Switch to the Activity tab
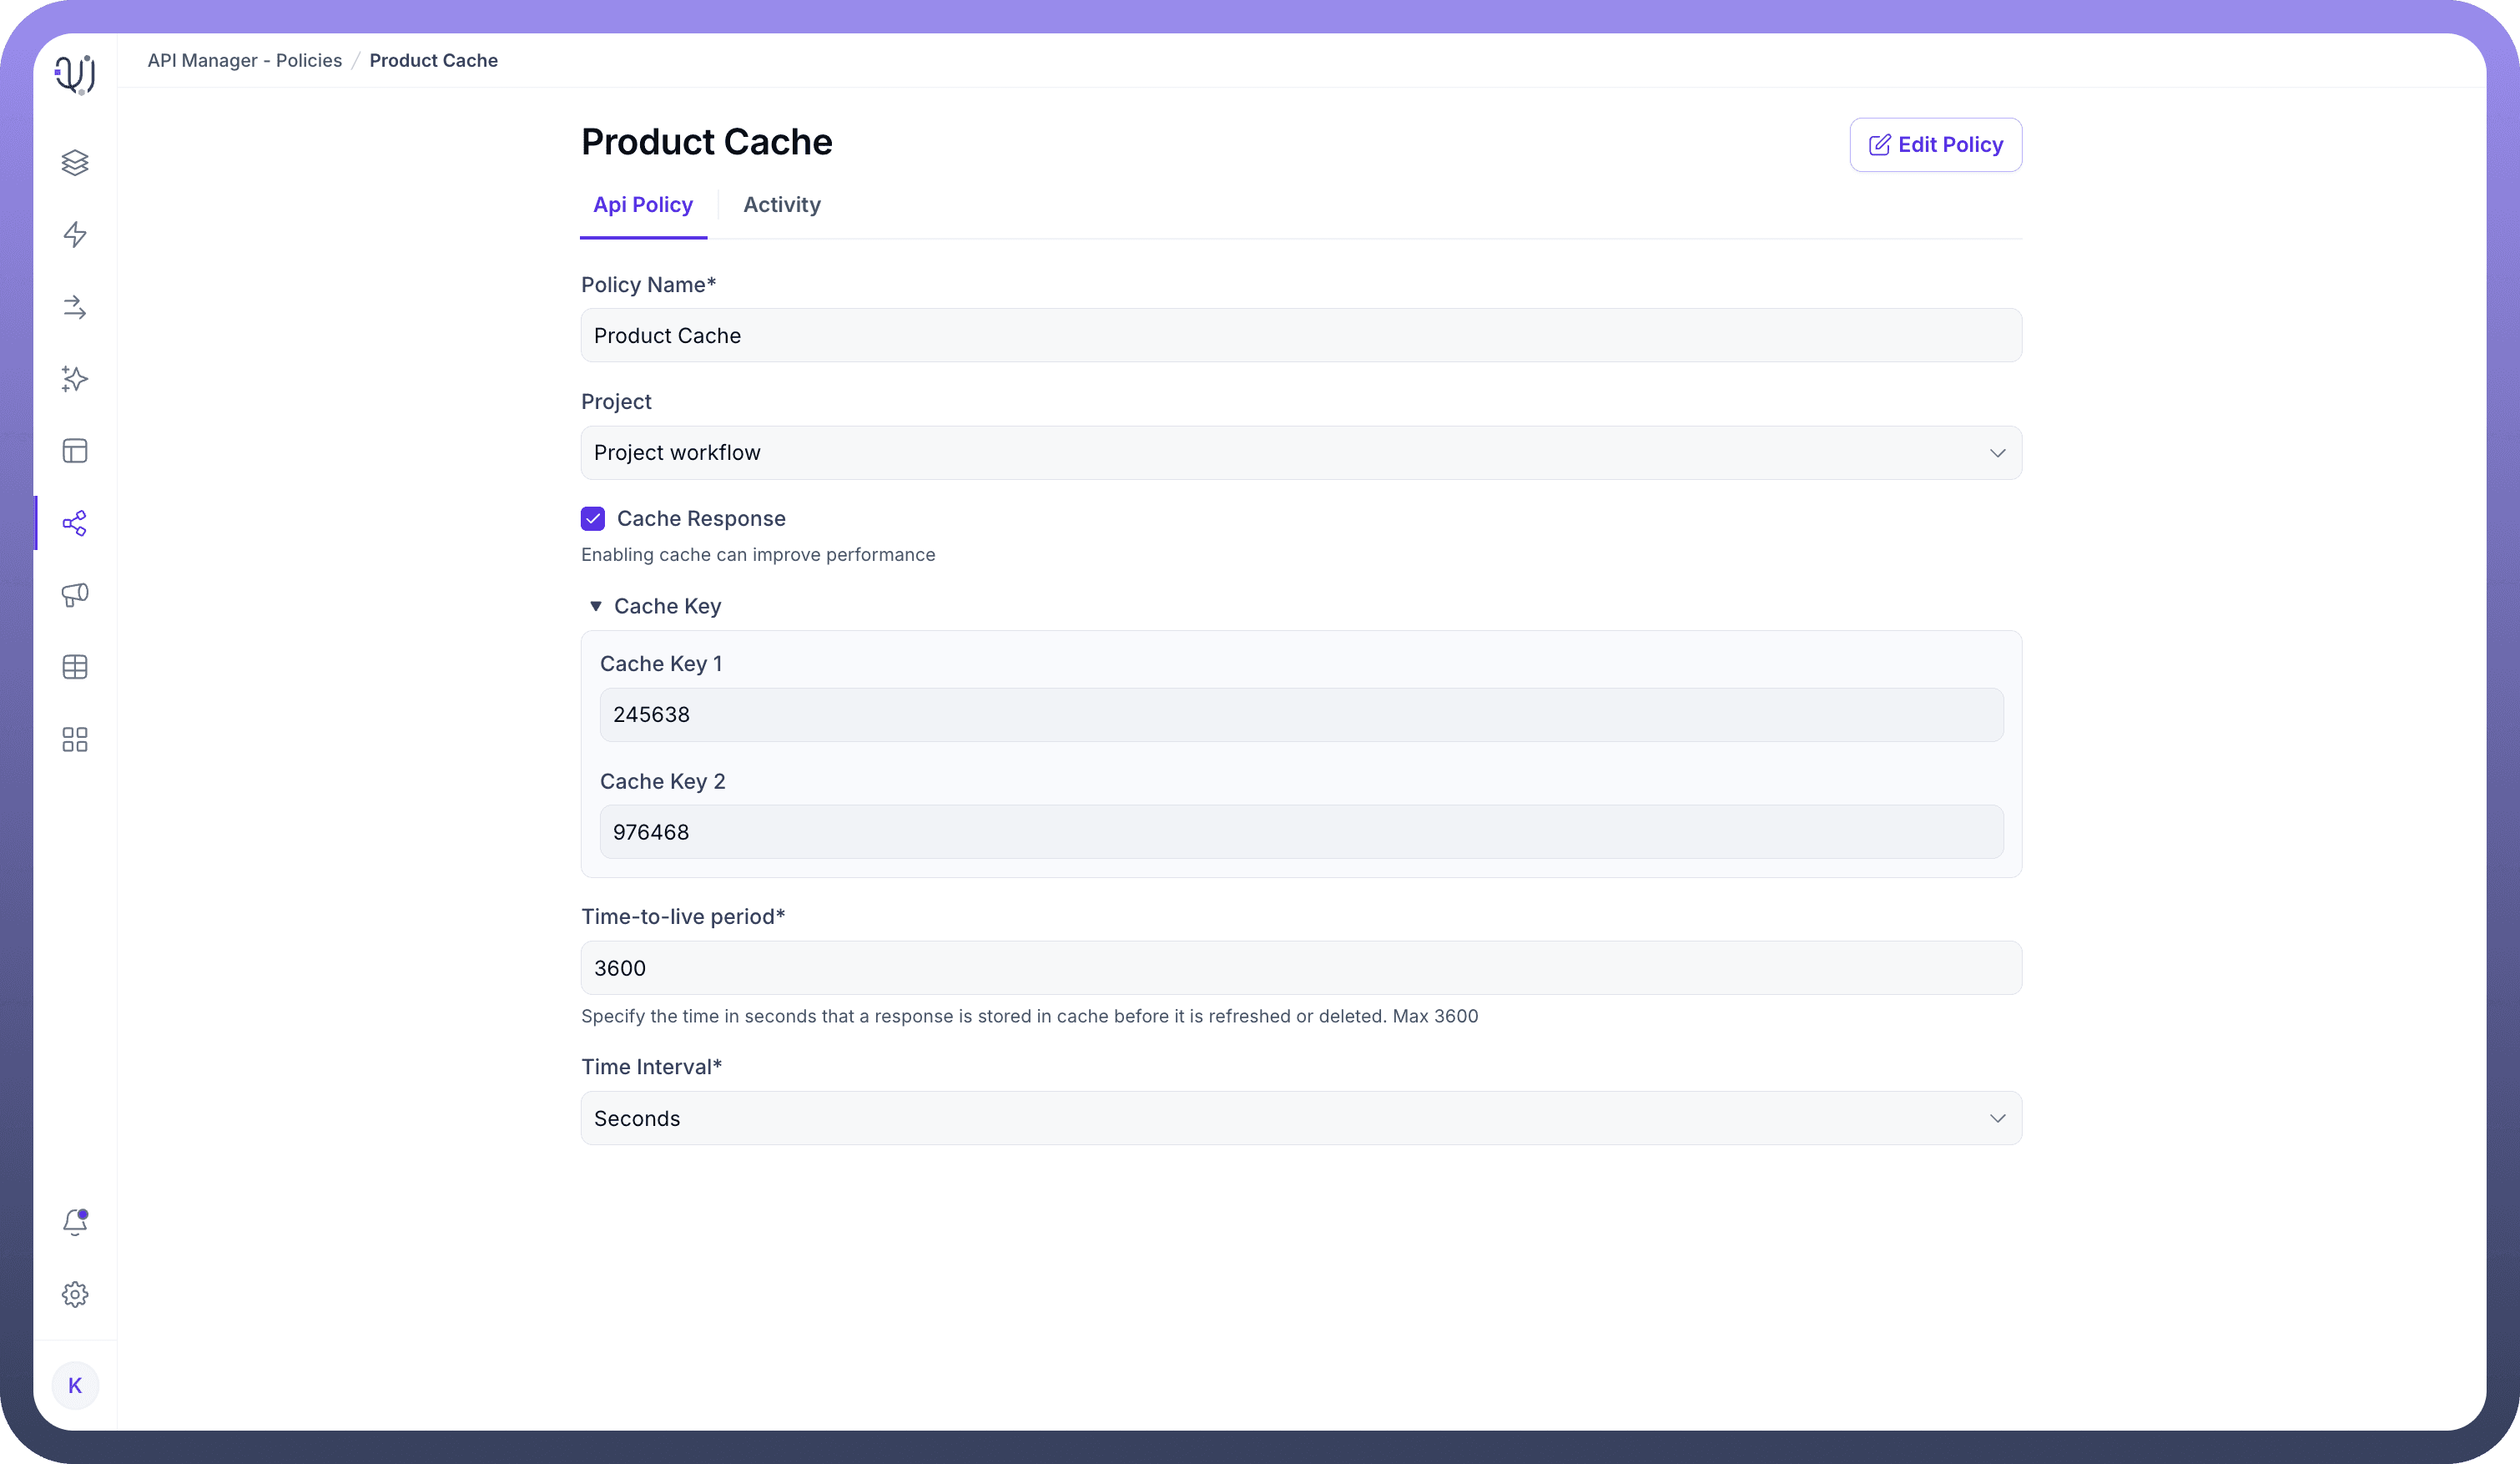This screenshot has height=1464, width=2520. pos(781,205)
